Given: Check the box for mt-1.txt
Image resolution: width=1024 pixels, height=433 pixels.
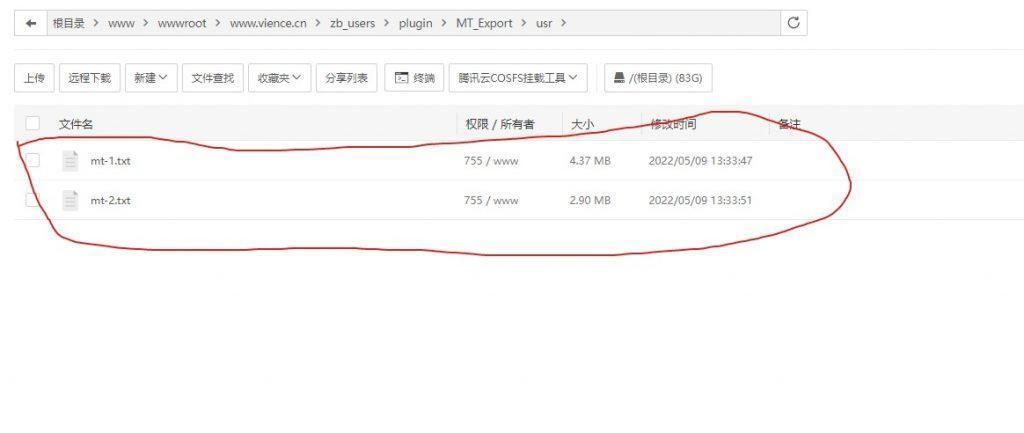Looking at the screenshot, I should point(33,161).
